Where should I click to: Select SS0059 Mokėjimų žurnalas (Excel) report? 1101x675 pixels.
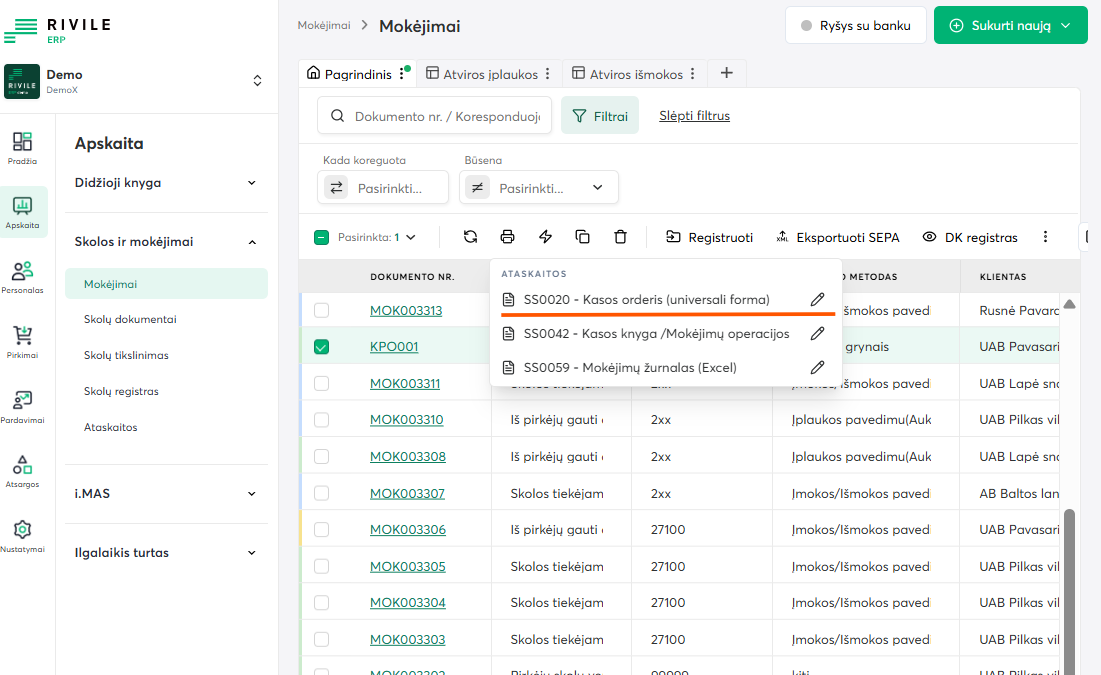click(x=629, y=367)
